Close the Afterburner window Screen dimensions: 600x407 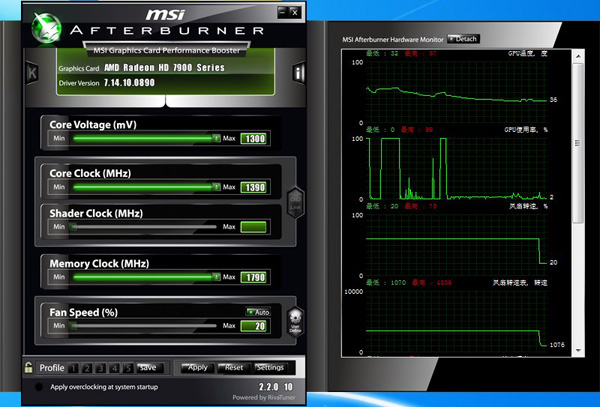(295, 13)
